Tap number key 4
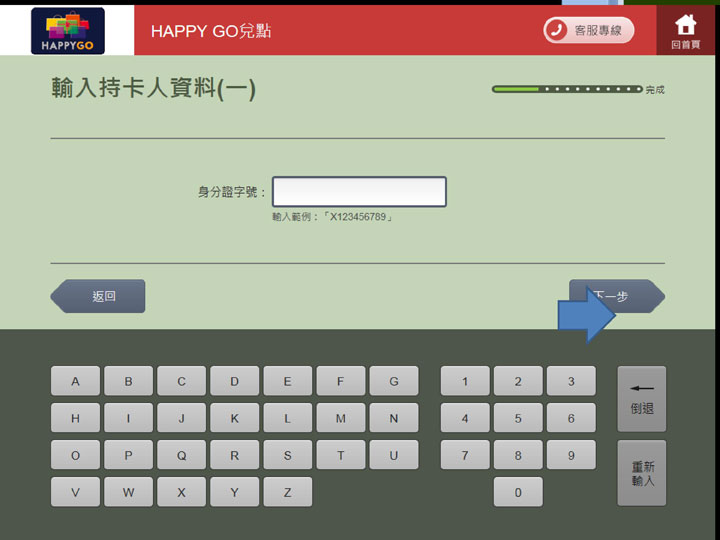The width and height of the screenshot is (720, 540). coord(465,418)
